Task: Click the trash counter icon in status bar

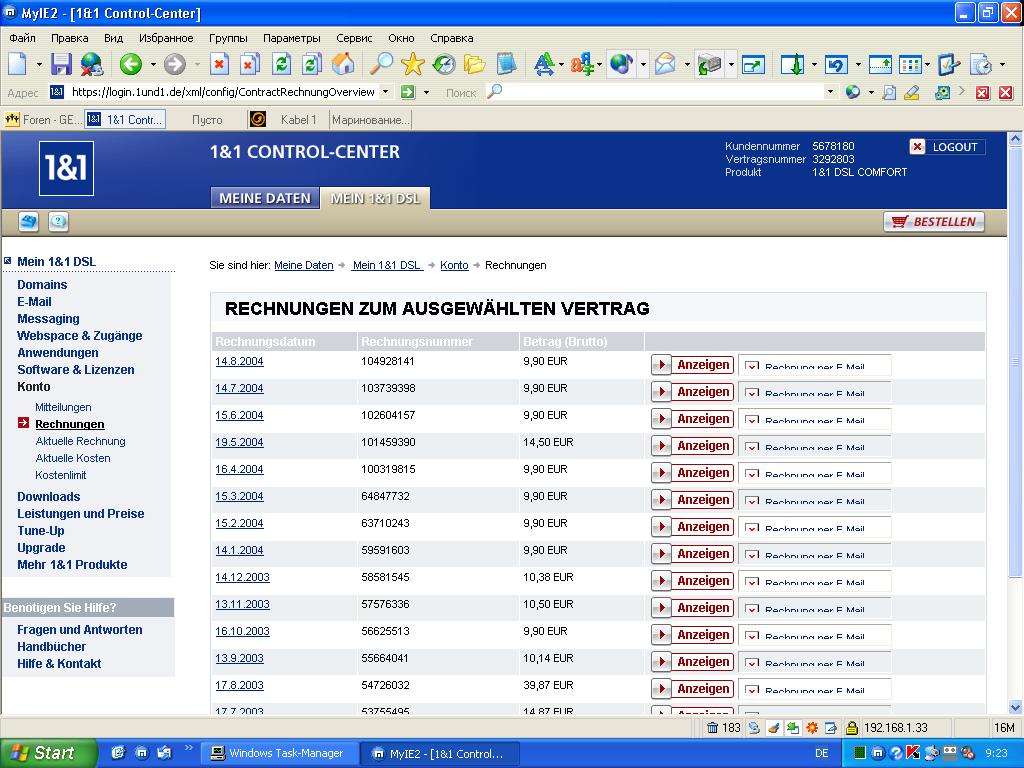Action: tap(712, 728)
